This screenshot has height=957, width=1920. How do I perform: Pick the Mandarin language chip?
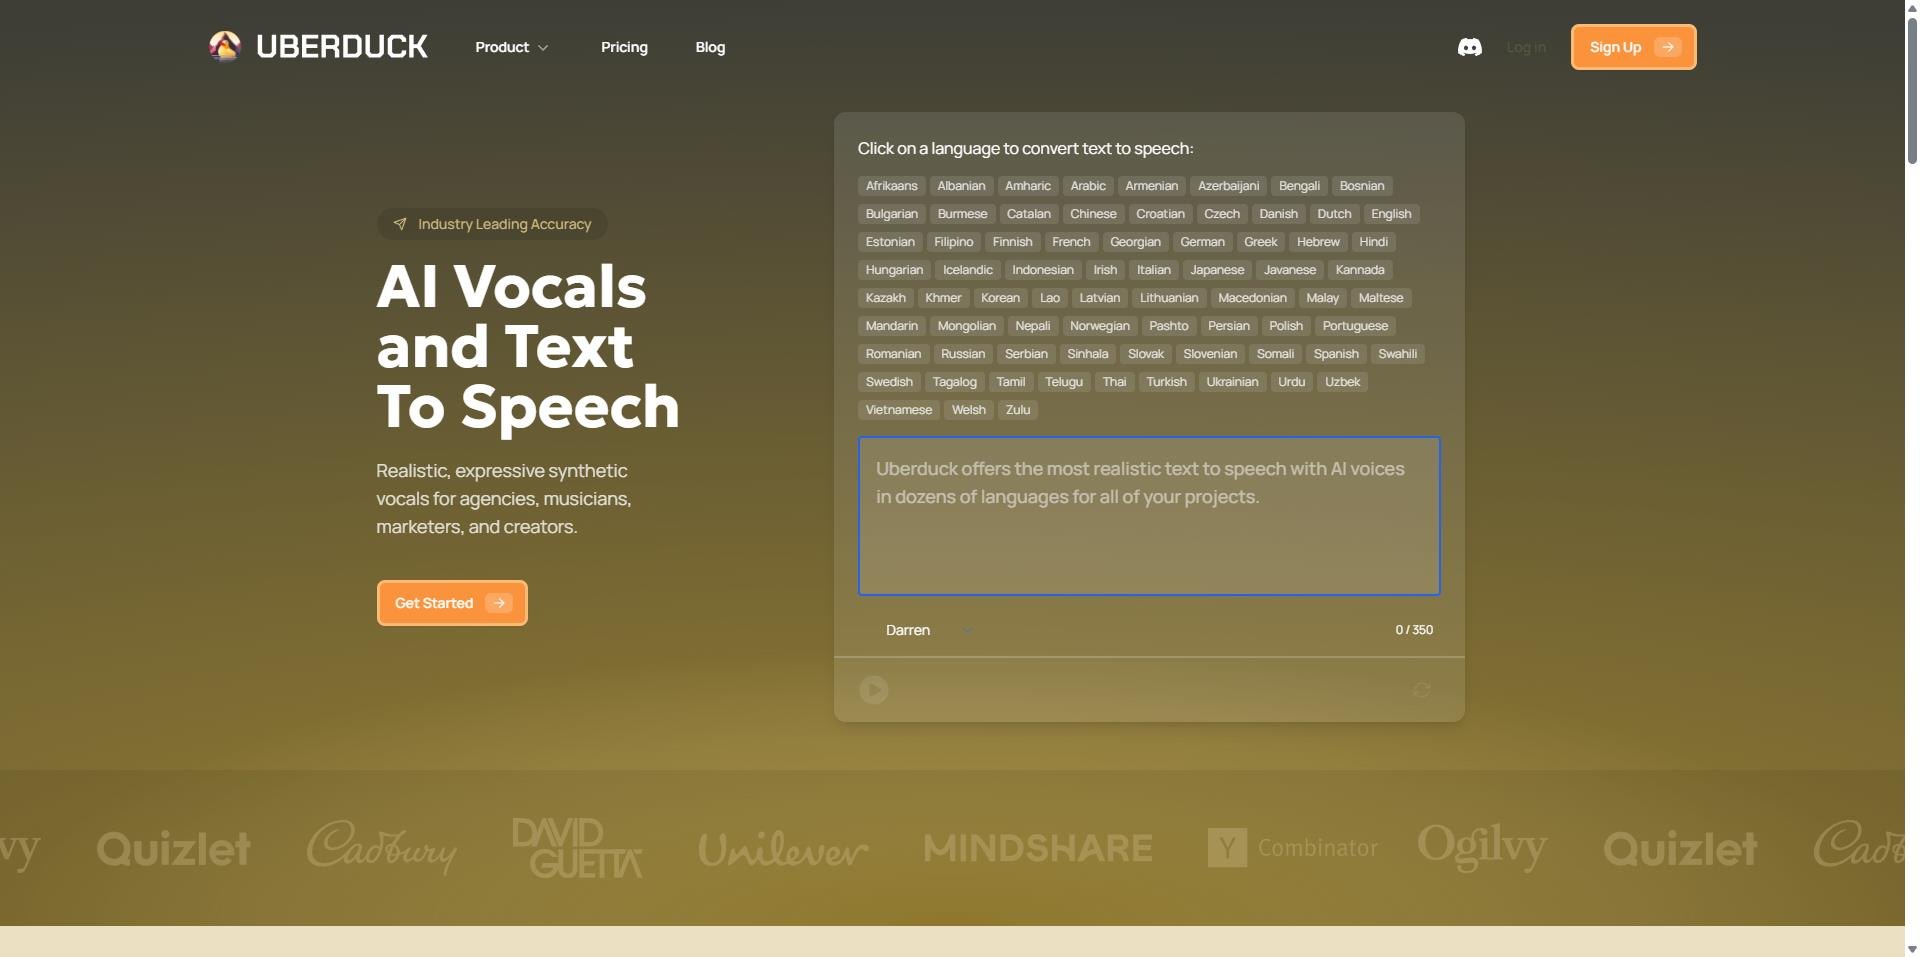[891, 326]
